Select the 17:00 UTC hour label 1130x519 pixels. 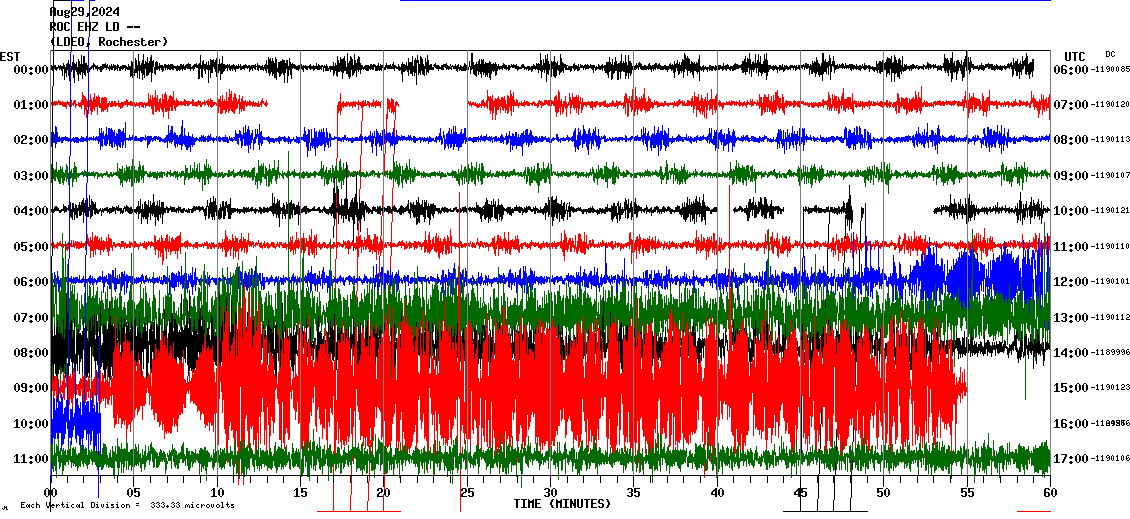1072,459
